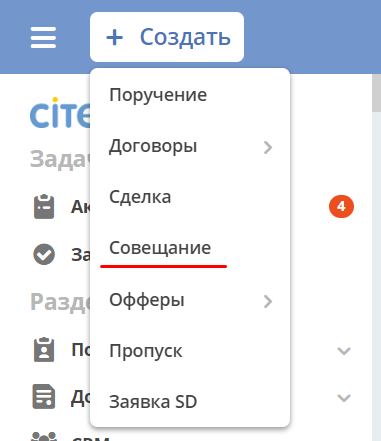Select Заявка SD menu item
This screenshot has width=381, height=441.
coord(190,402)
